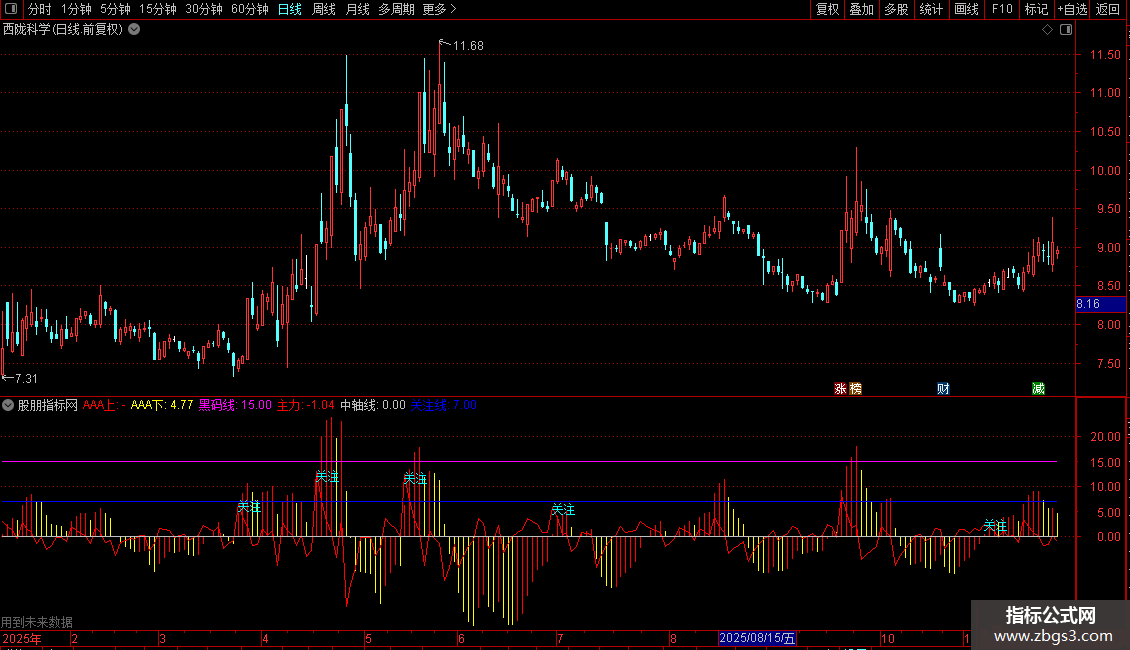Click the 减 shareholder reduction marker
Image resolution: width=1130 pixels, height=650 pixels.
1038,388
